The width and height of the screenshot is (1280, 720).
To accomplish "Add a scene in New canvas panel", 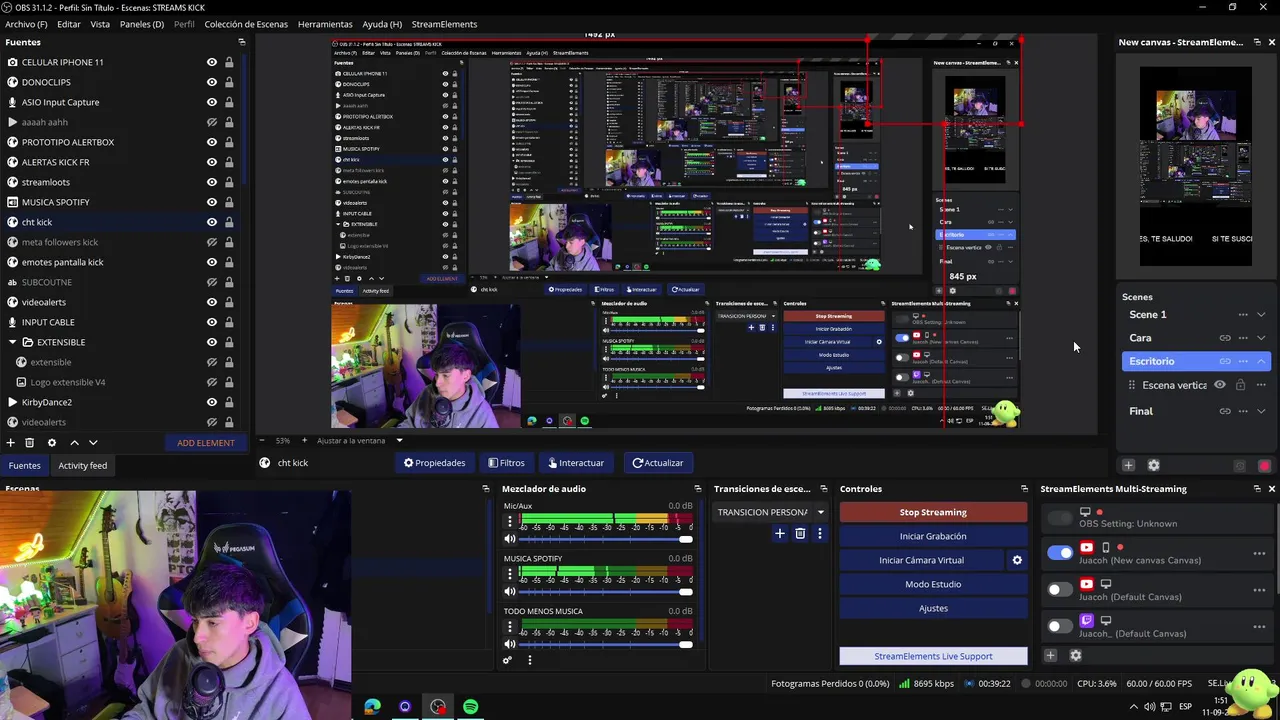I will 1128,465.
